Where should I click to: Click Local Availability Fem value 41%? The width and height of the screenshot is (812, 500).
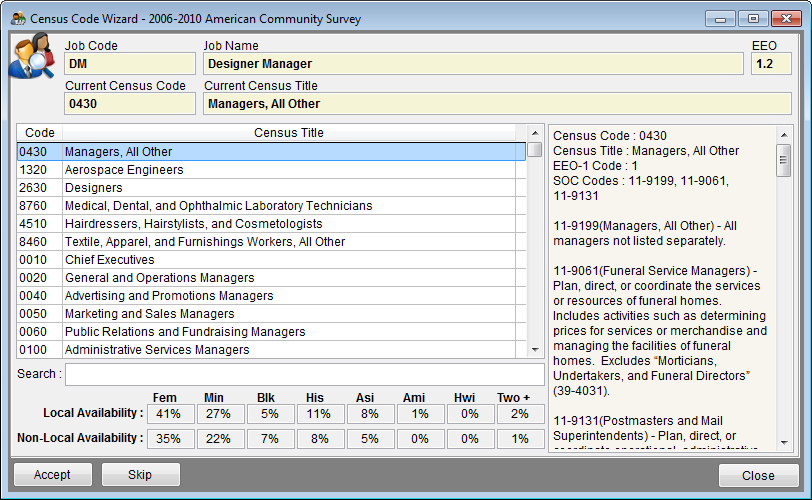(171, 414)
